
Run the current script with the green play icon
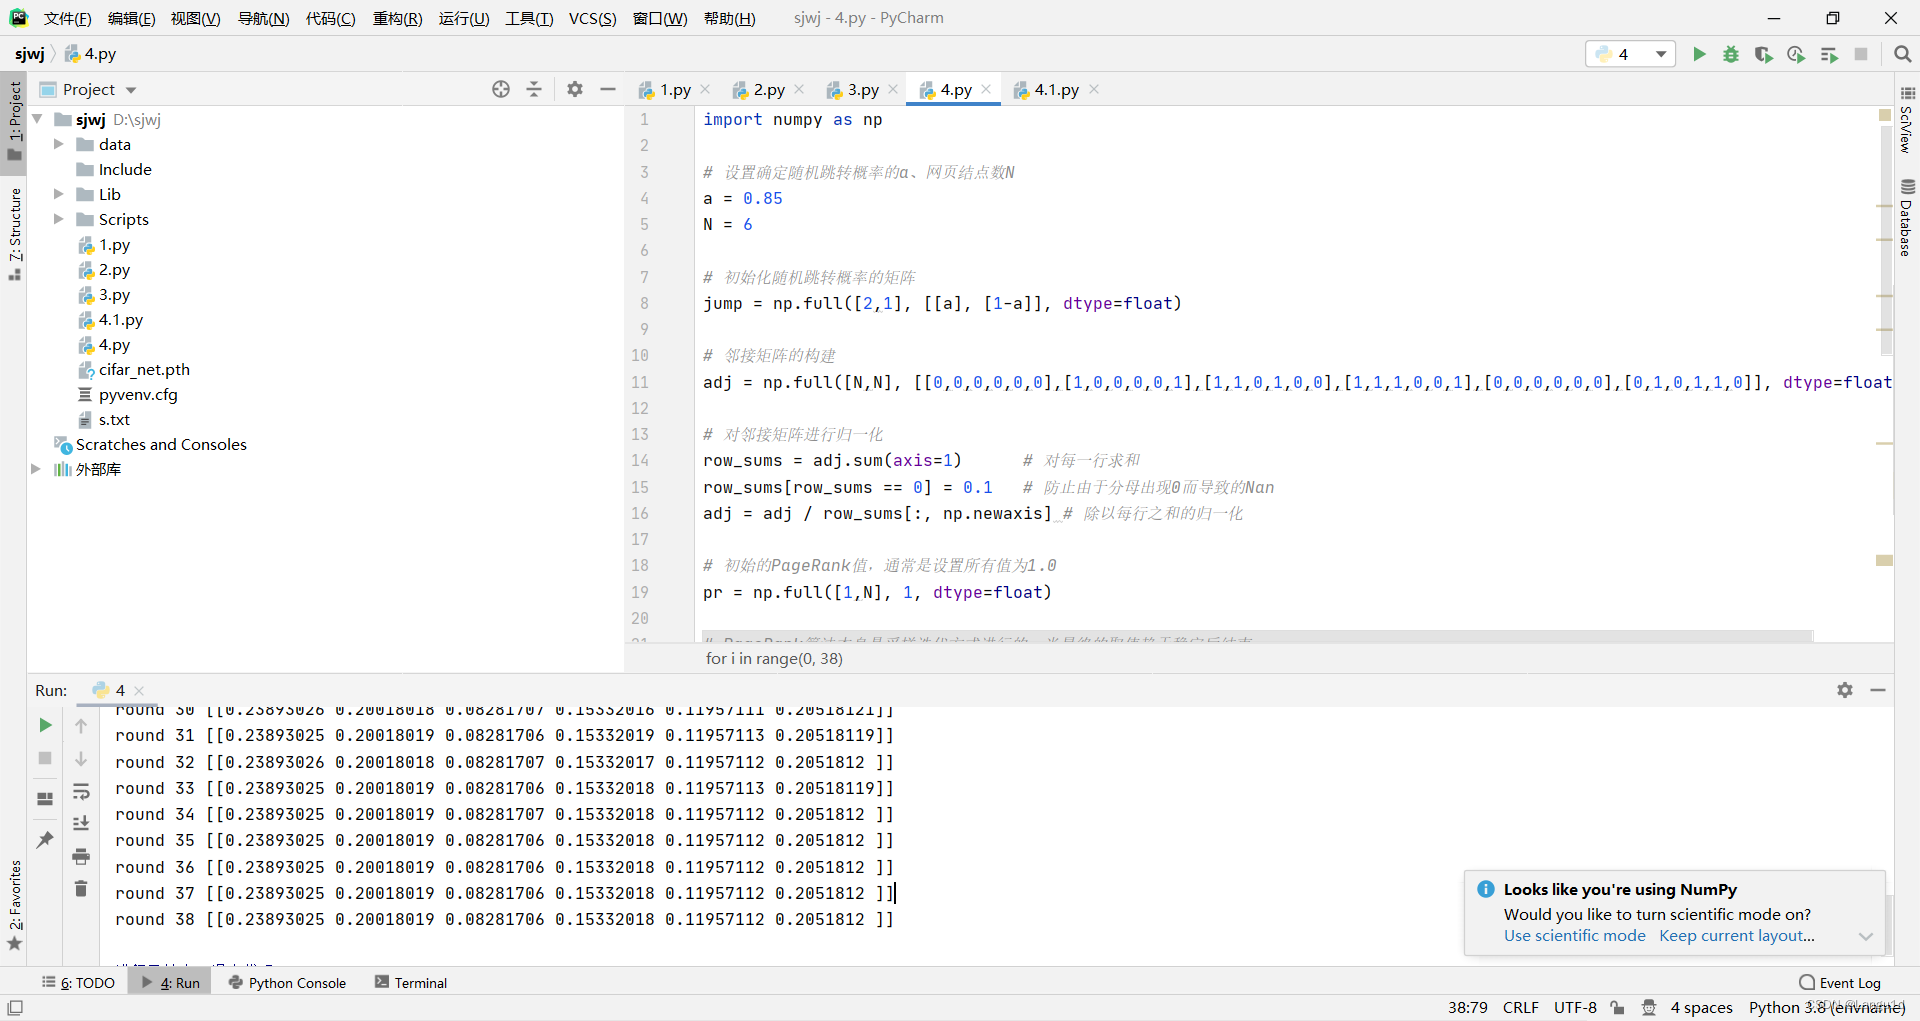point(1700,54)
